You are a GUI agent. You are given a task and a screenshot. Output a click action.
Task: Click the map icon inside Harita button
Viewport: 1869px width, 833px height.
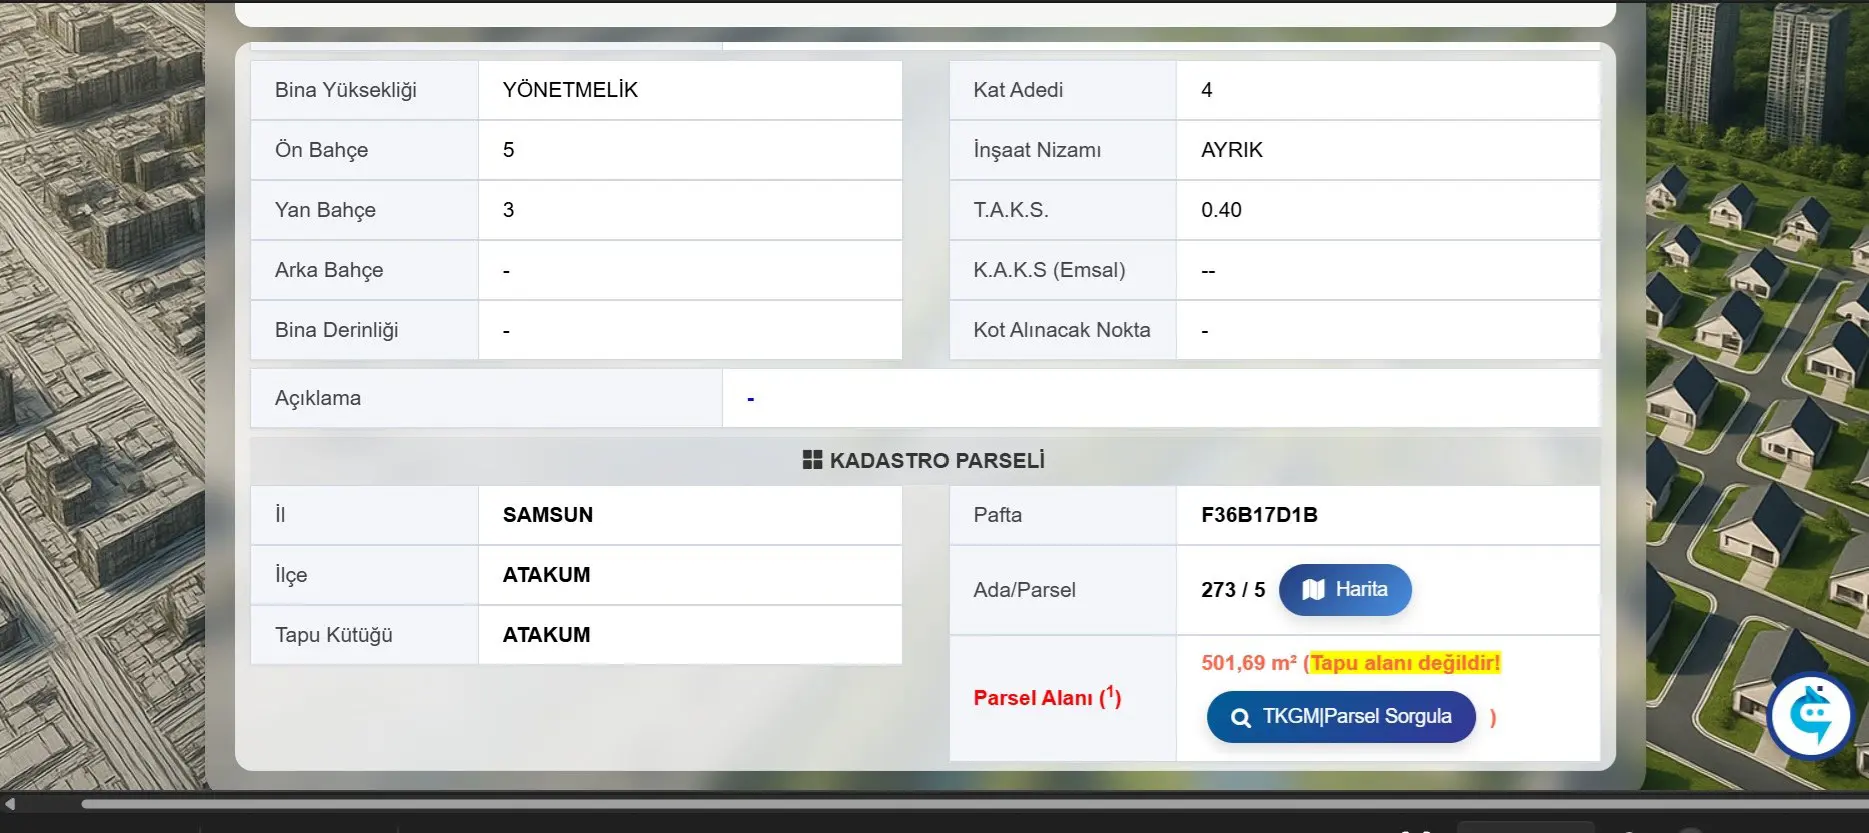[x=1314, y=590]
